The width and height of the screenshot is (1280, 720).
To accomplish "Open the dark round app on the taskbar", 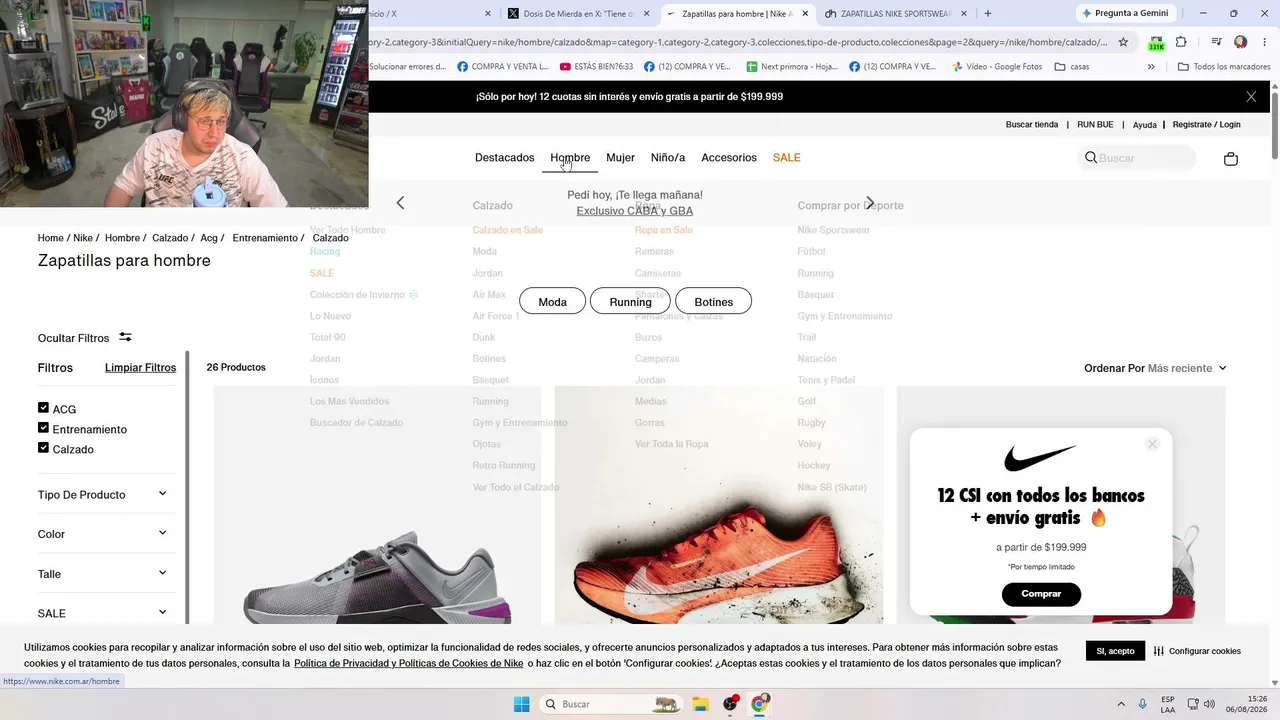I will pyautogui.click(x=730, y=704).
